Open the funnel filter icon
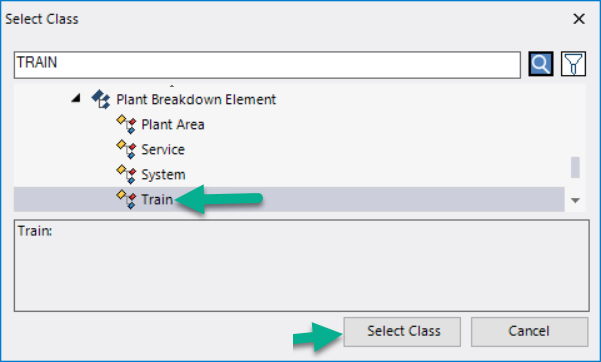This screenshot has width=601, height=362. click(x=573, y=64)
